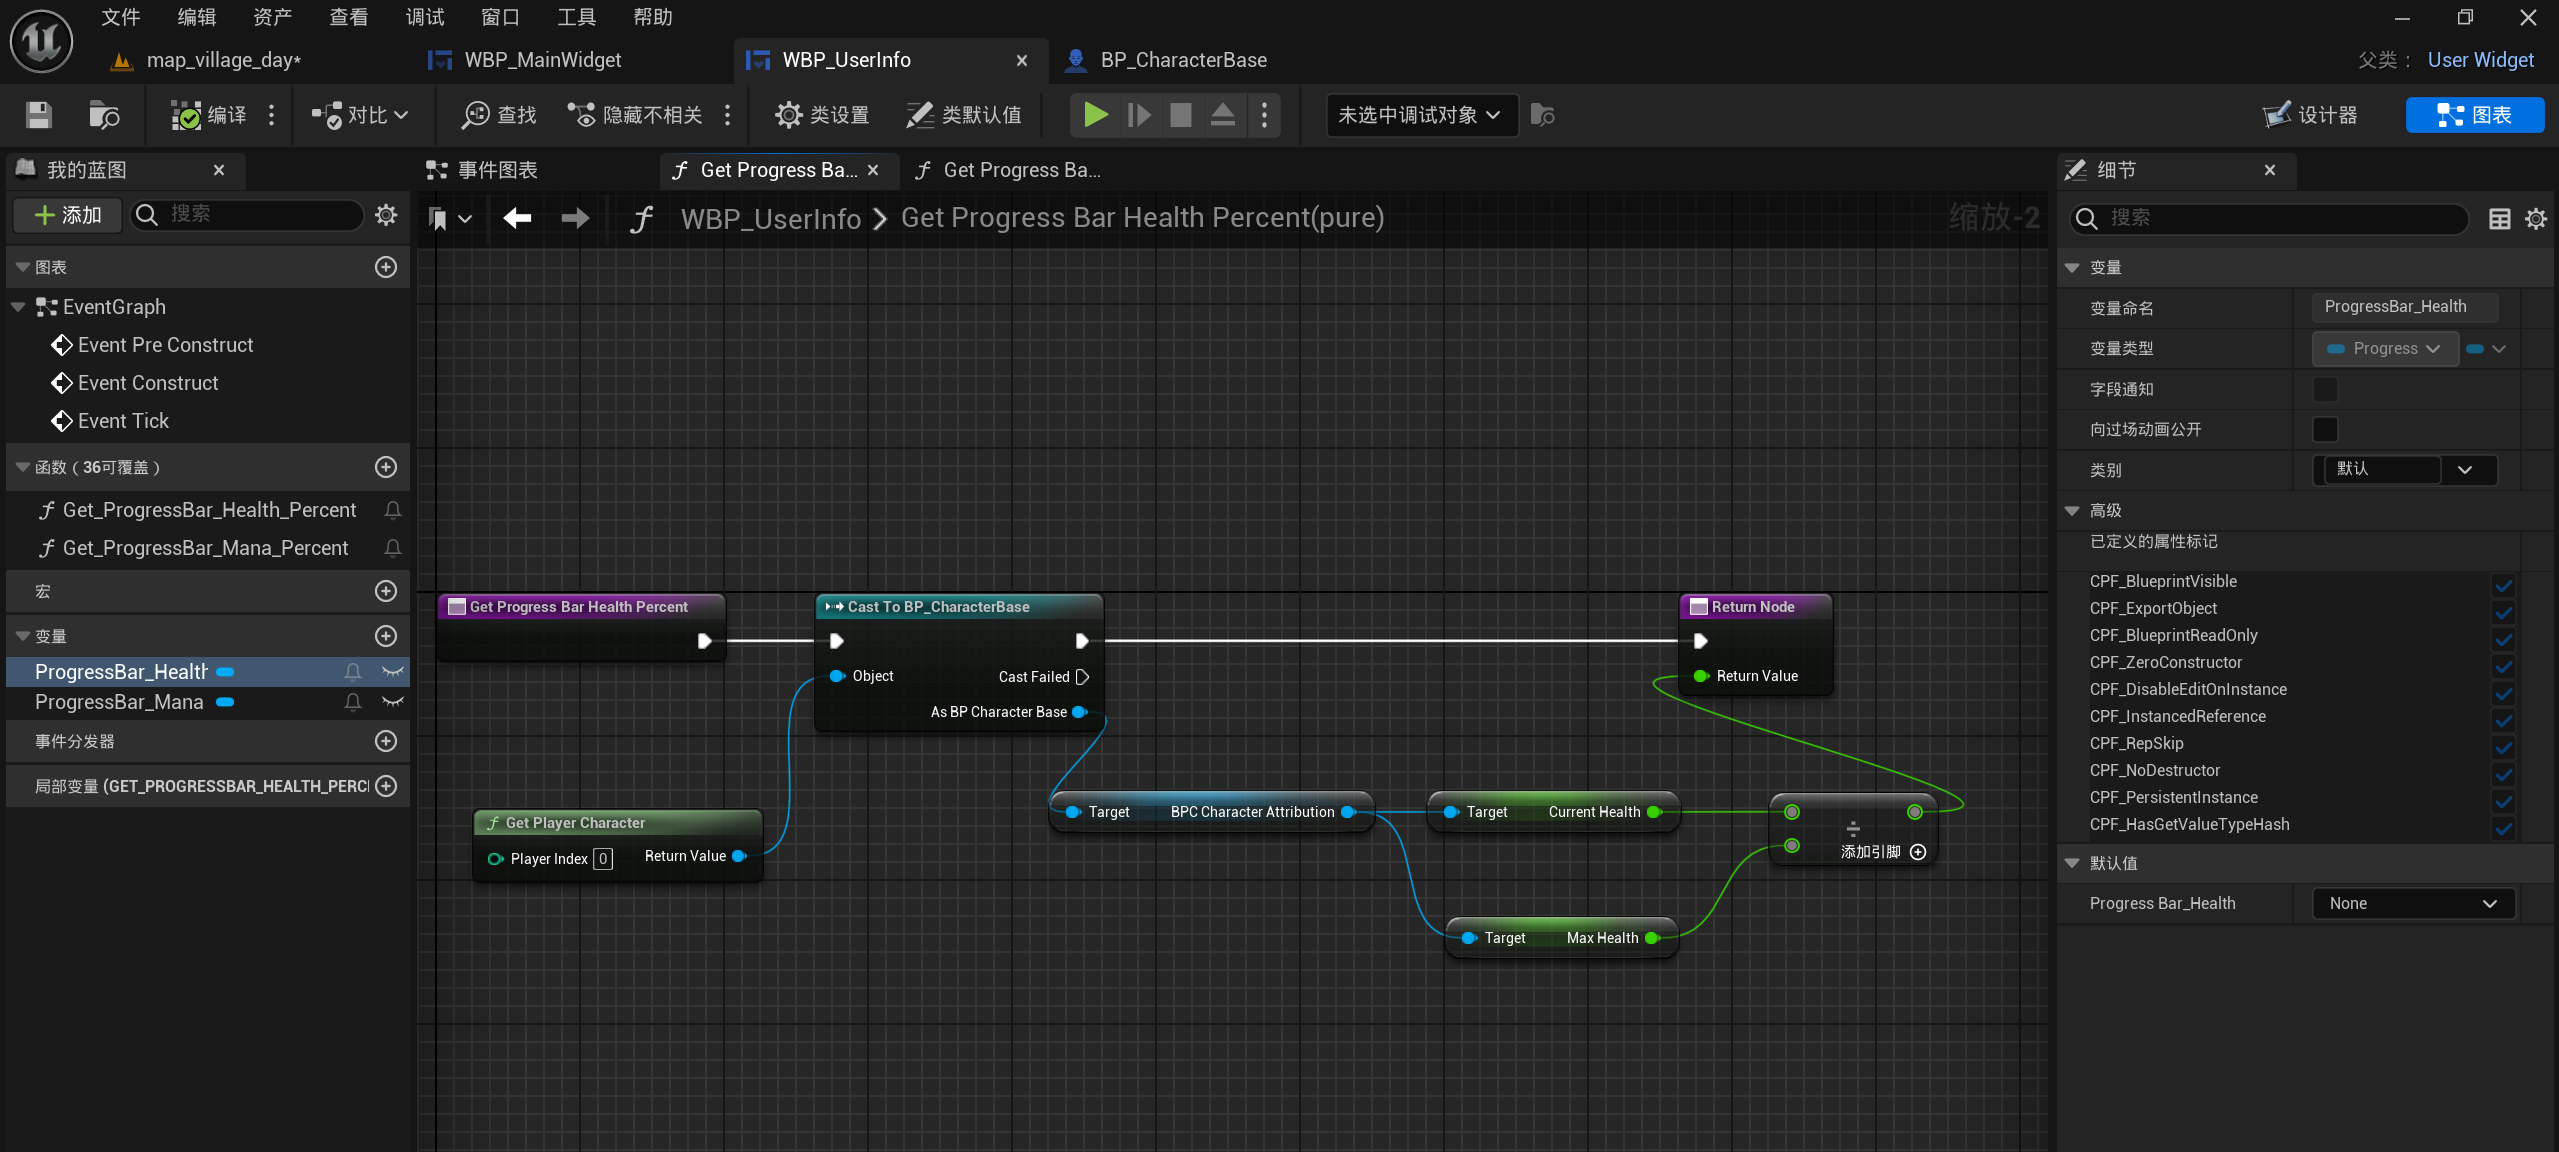This screenshot has height=1152, width=2559.
Task: Open Class Settings gear in toolbar
Action: [788, 115]
